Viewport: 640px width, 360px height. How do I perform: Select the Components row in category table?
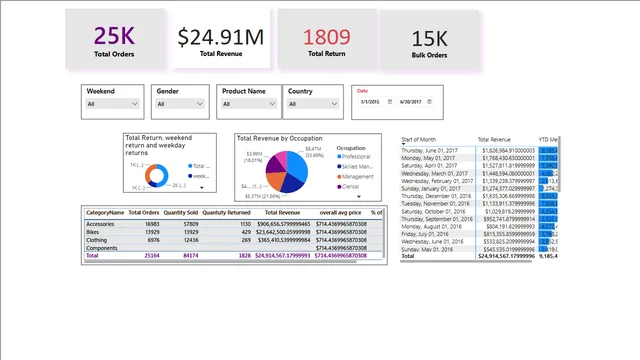233,248
